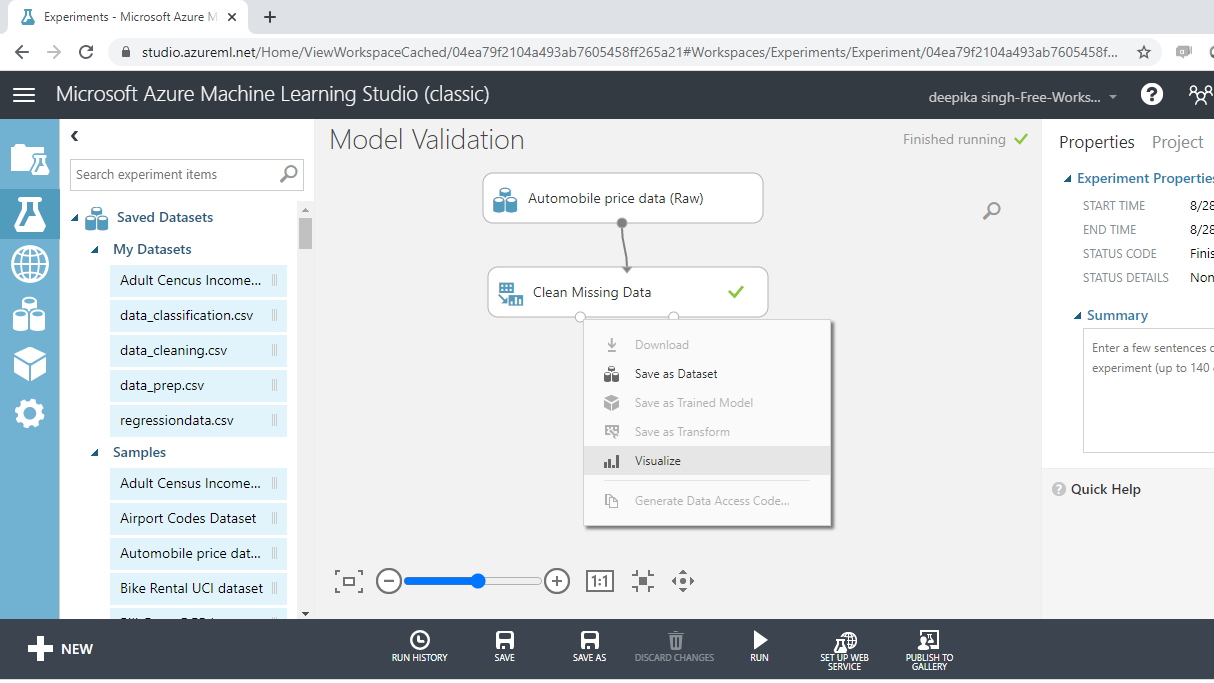The image size is (1214, 683).
Task: Select Automobile price data sample in palette
Action: 198,554
